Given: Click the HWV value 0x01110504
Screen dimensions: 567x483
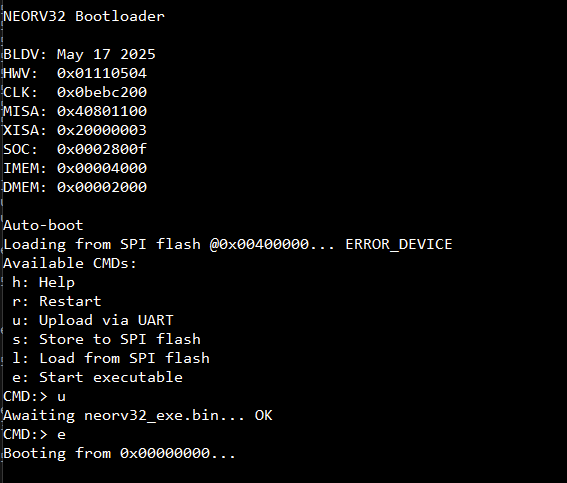Looking at the screenshot, I should (102, 73).
